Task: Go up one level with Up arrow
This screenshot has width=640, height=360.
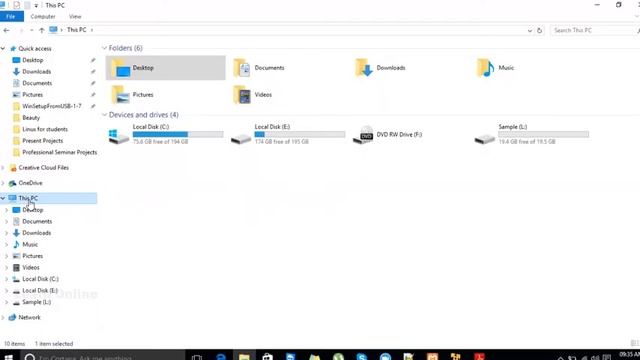Action: pyautogui.click(x=42, y=30)
